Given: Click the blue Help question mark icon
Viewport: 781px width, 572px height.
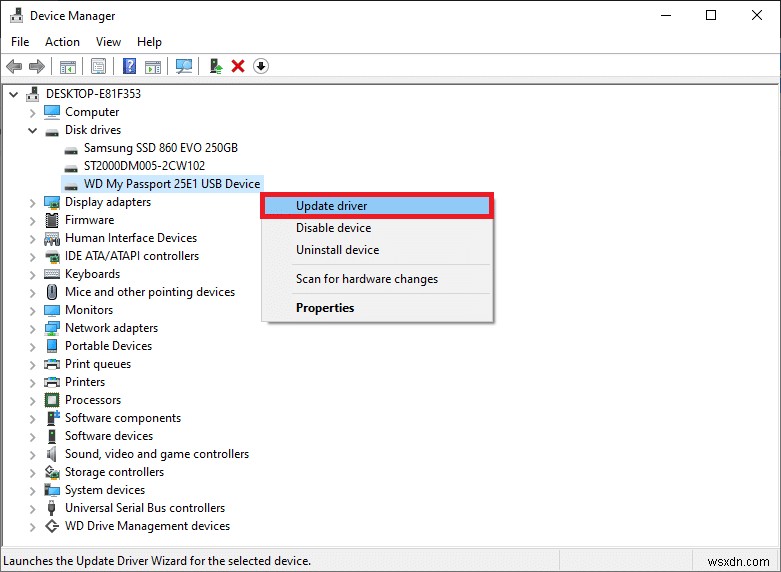Looking at the screenshot, I should pos(130,66).
